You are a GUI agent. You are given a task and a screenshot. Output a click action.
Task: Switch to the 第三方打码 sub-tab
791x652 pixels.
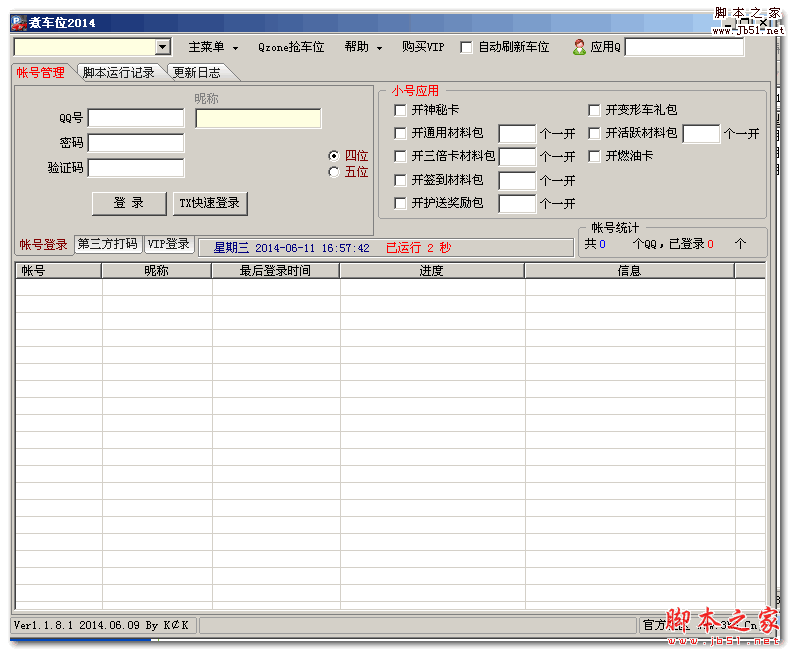[x=107, y=244]
